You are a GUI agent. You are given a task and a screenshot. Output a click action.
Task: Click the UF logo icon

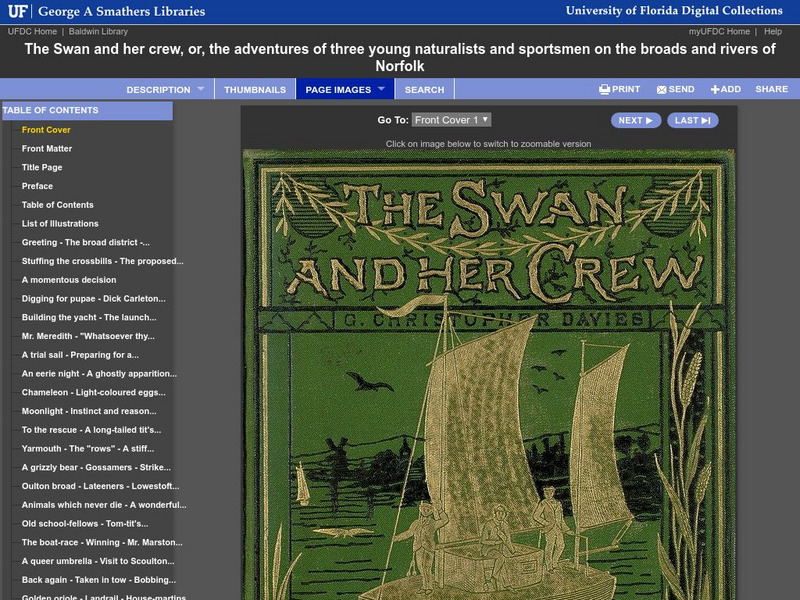coord(18,12)
